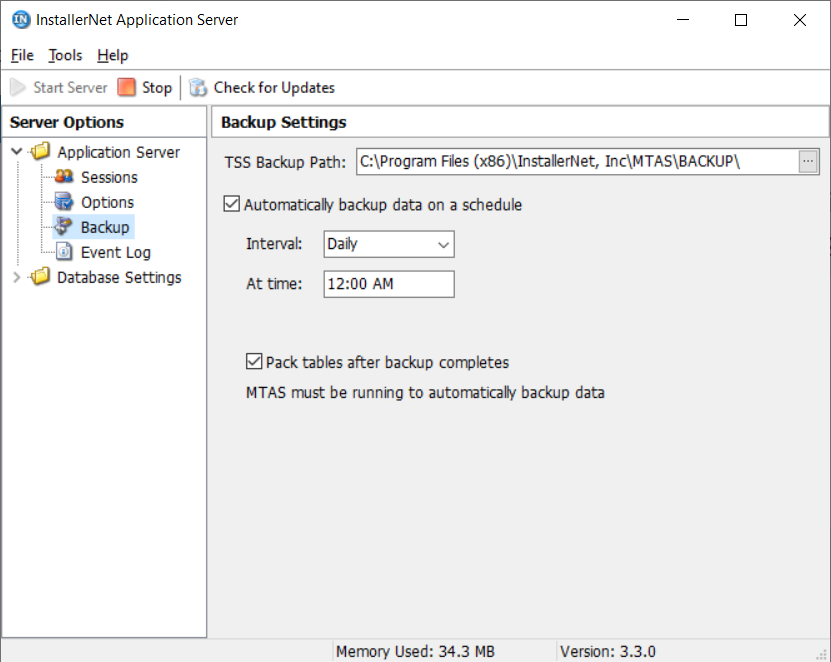Select the Application Server tree label
Image resolution: width=831 pixels, height=662 pixels.
(119, 152)
